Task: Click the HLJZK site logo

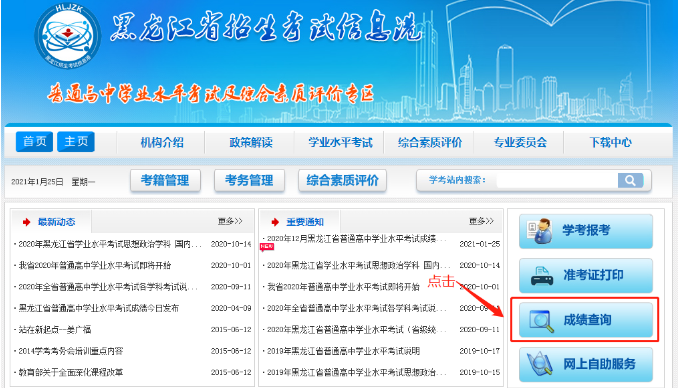Action: tap(68, 35)
